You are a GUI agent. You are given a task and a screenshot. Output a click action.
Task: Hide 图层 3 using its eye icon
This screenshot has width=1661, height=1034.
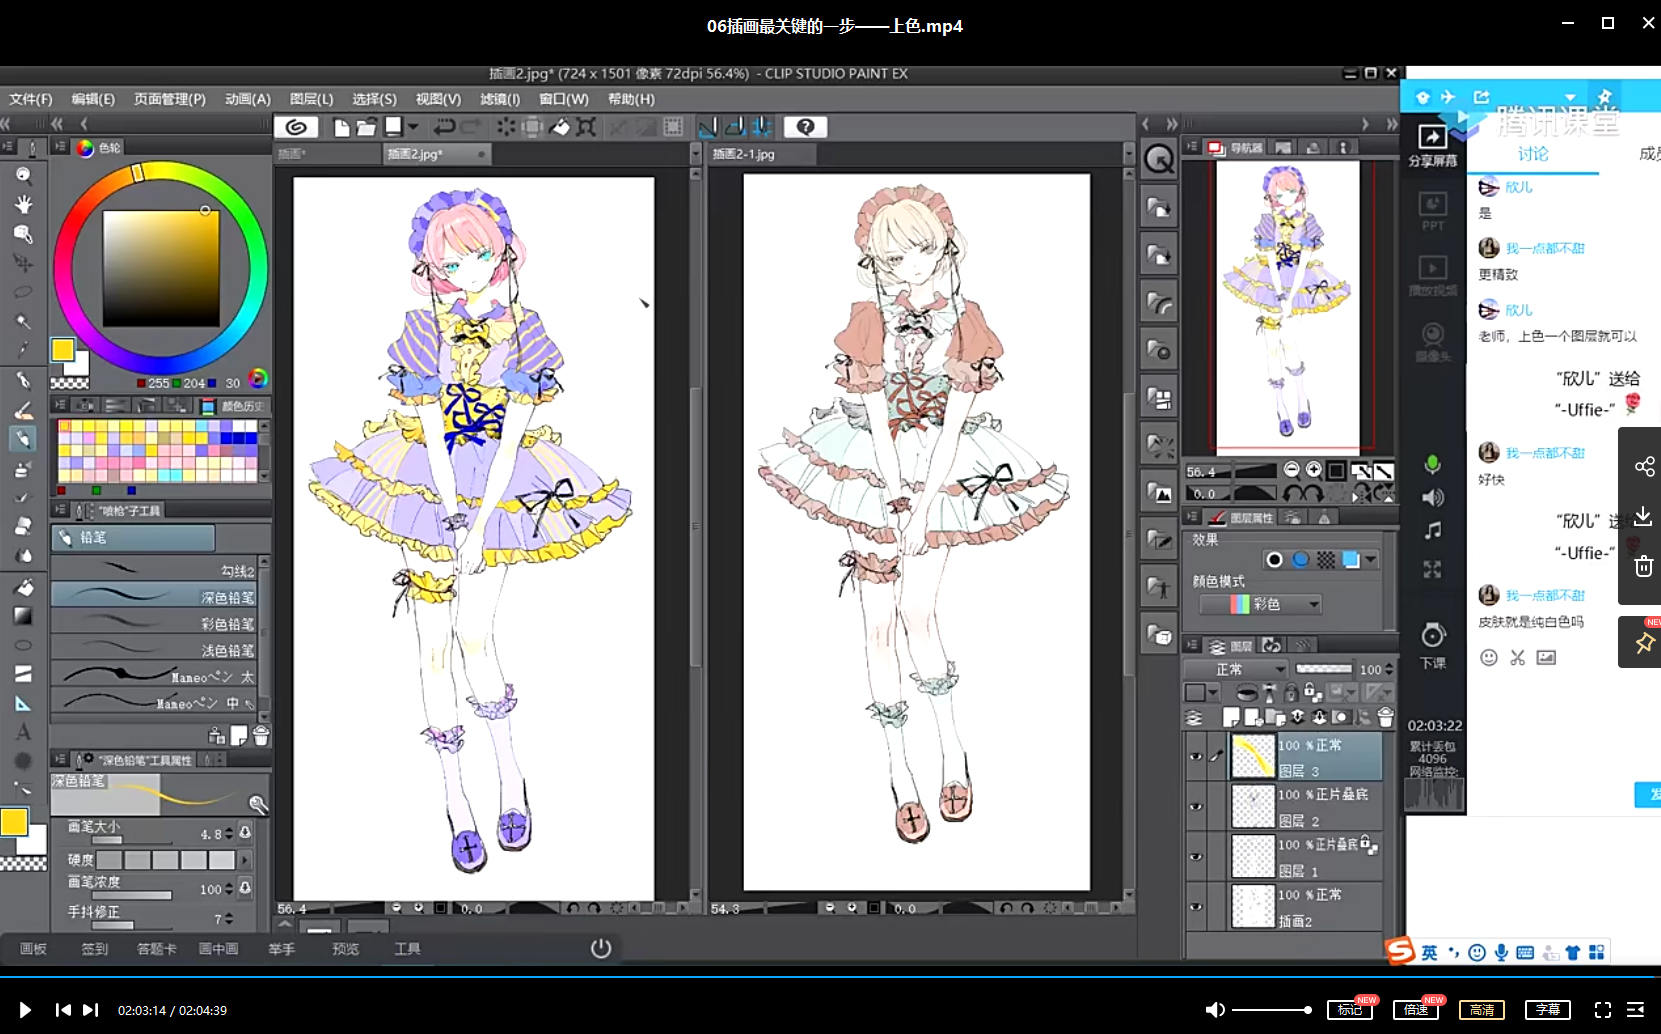(x=1196, y=757)
